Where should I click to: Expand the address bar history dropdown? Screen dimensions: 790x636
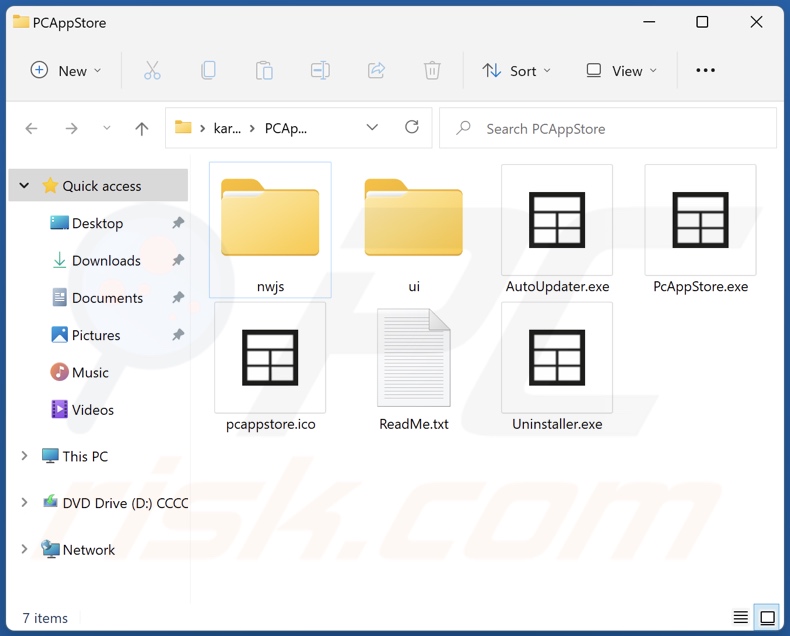click(x=372, y=127)
